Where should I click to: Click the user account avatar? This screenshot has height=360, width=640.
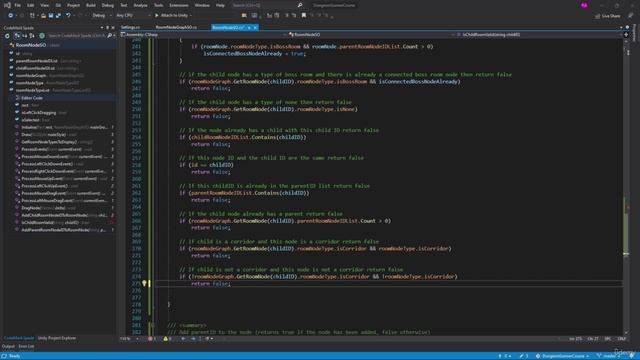(x=584, y=5)
